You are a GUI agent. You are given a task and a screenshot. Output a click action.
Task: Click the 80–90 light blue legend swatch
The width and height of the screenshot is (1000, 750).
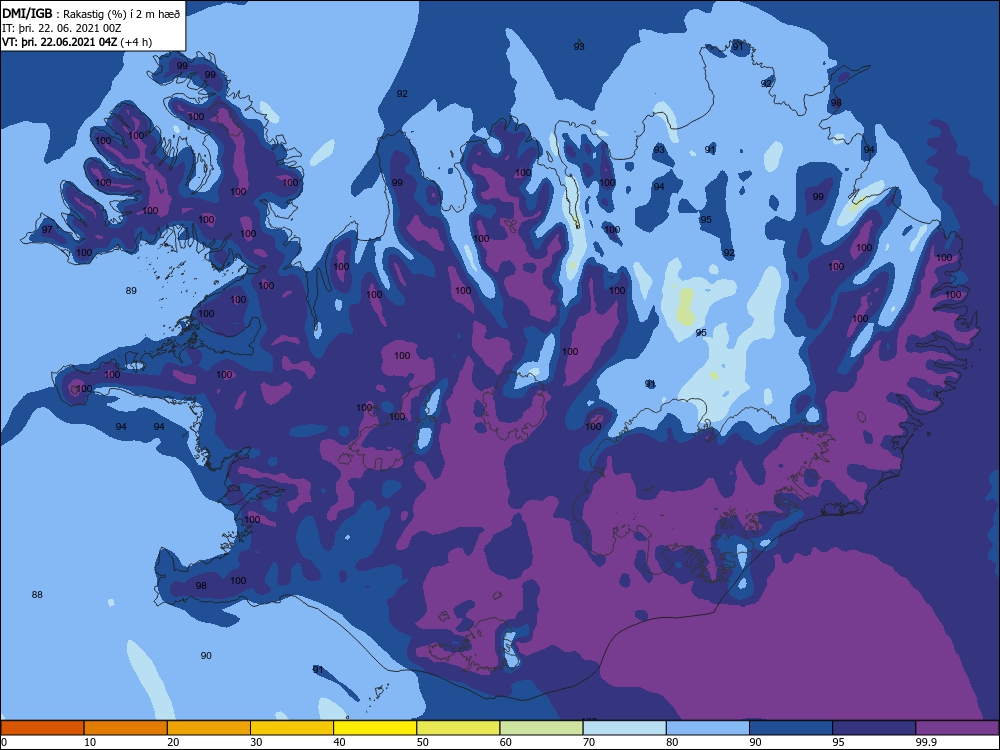pyautogui.click(x=707, y=728)
